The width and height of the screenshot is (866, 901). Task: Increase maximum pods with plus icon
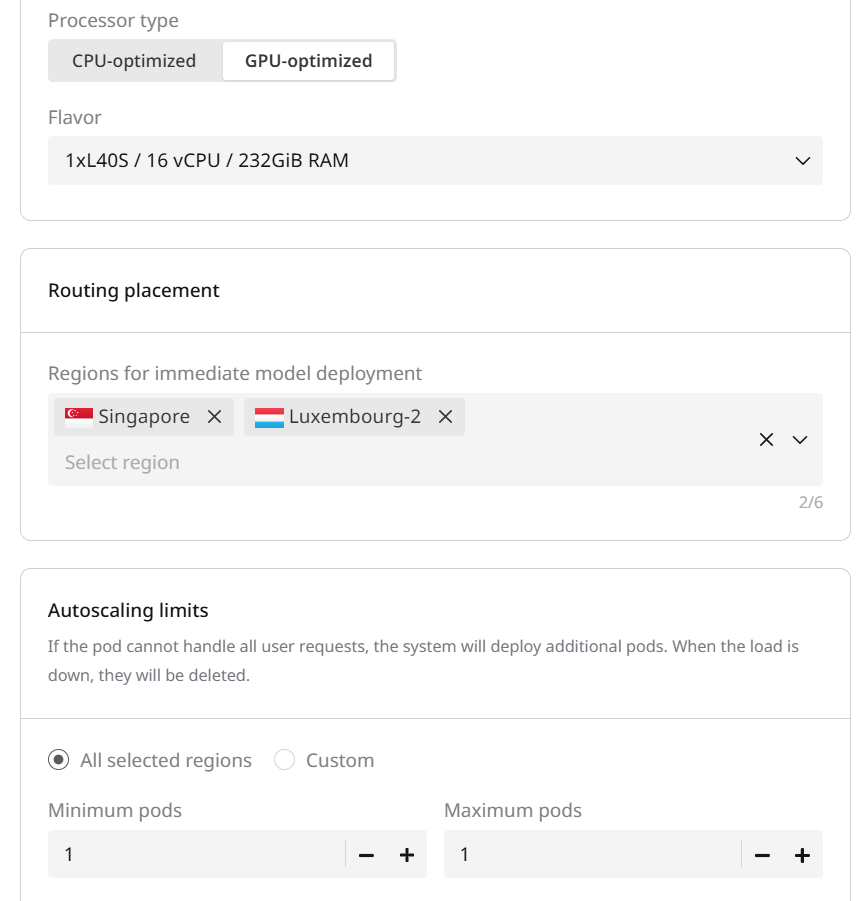[x=802, y=855]
